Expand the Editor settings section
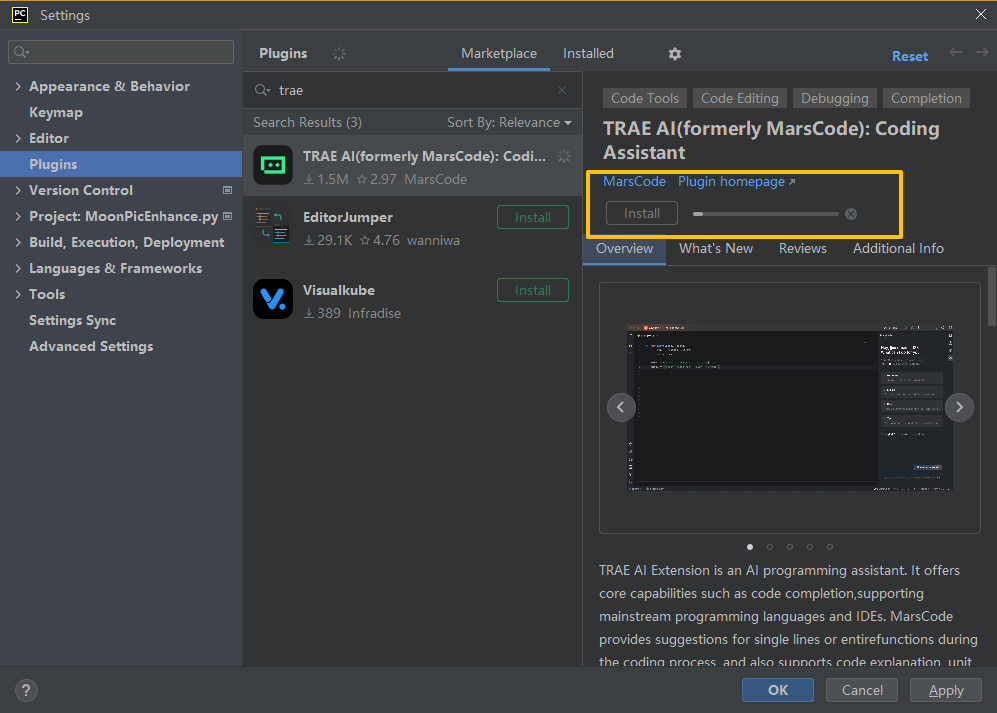This screenshot has width=997, height=713. [x=18, y=138]
